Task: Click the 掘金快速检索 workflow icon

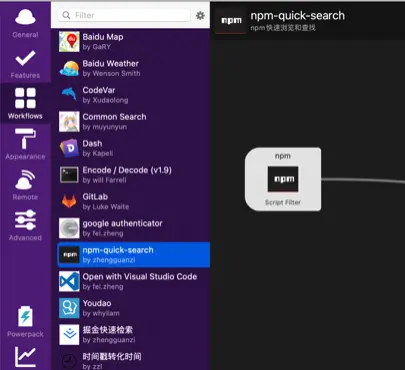Action: 69,335
